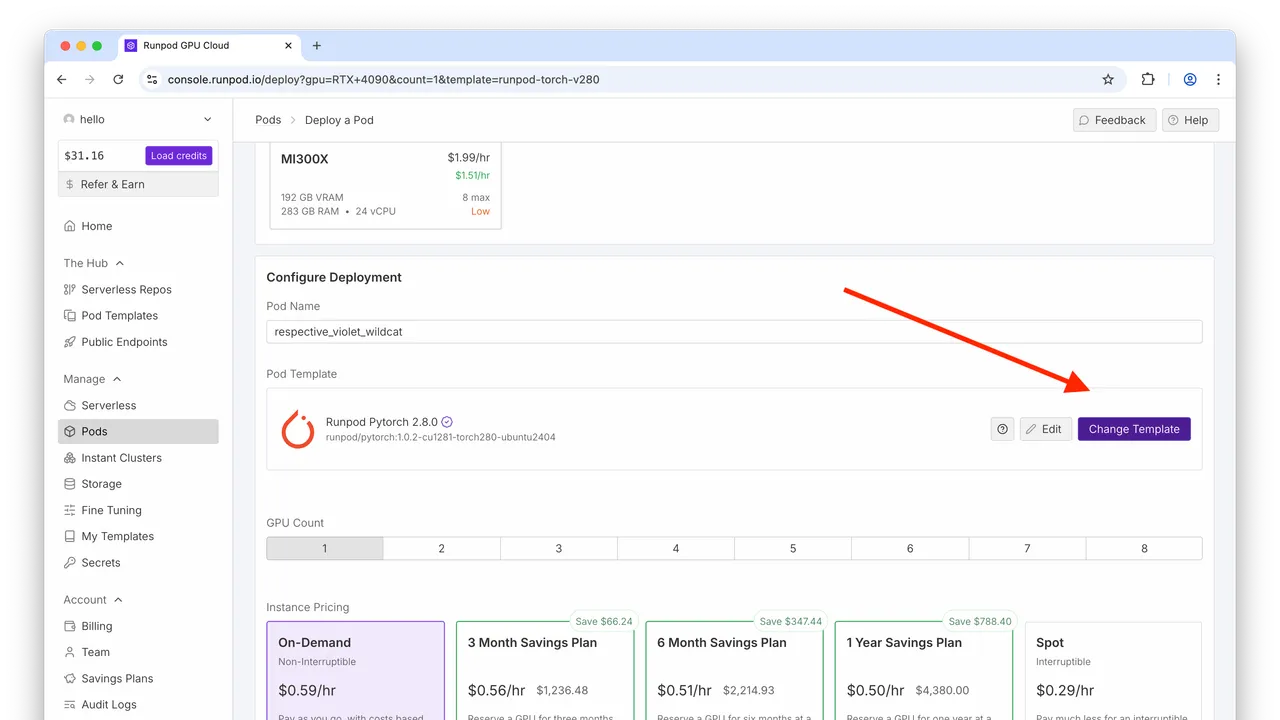The height and width of the screenshot is (720, 1280).
Task: Open the Chrome profile avatar icon
Action: (1190, 79)
